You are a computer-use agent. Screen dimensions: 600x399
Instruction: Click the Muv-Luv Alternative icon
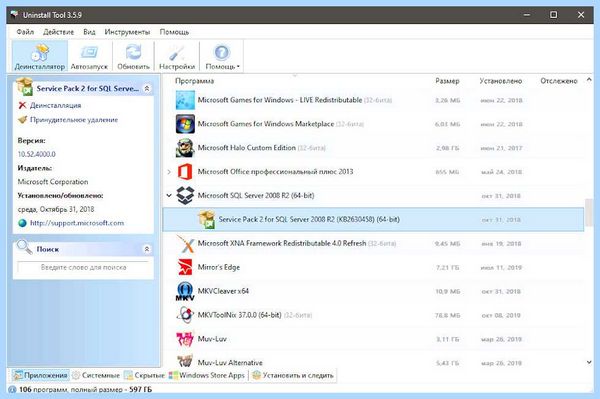point(185,360)
